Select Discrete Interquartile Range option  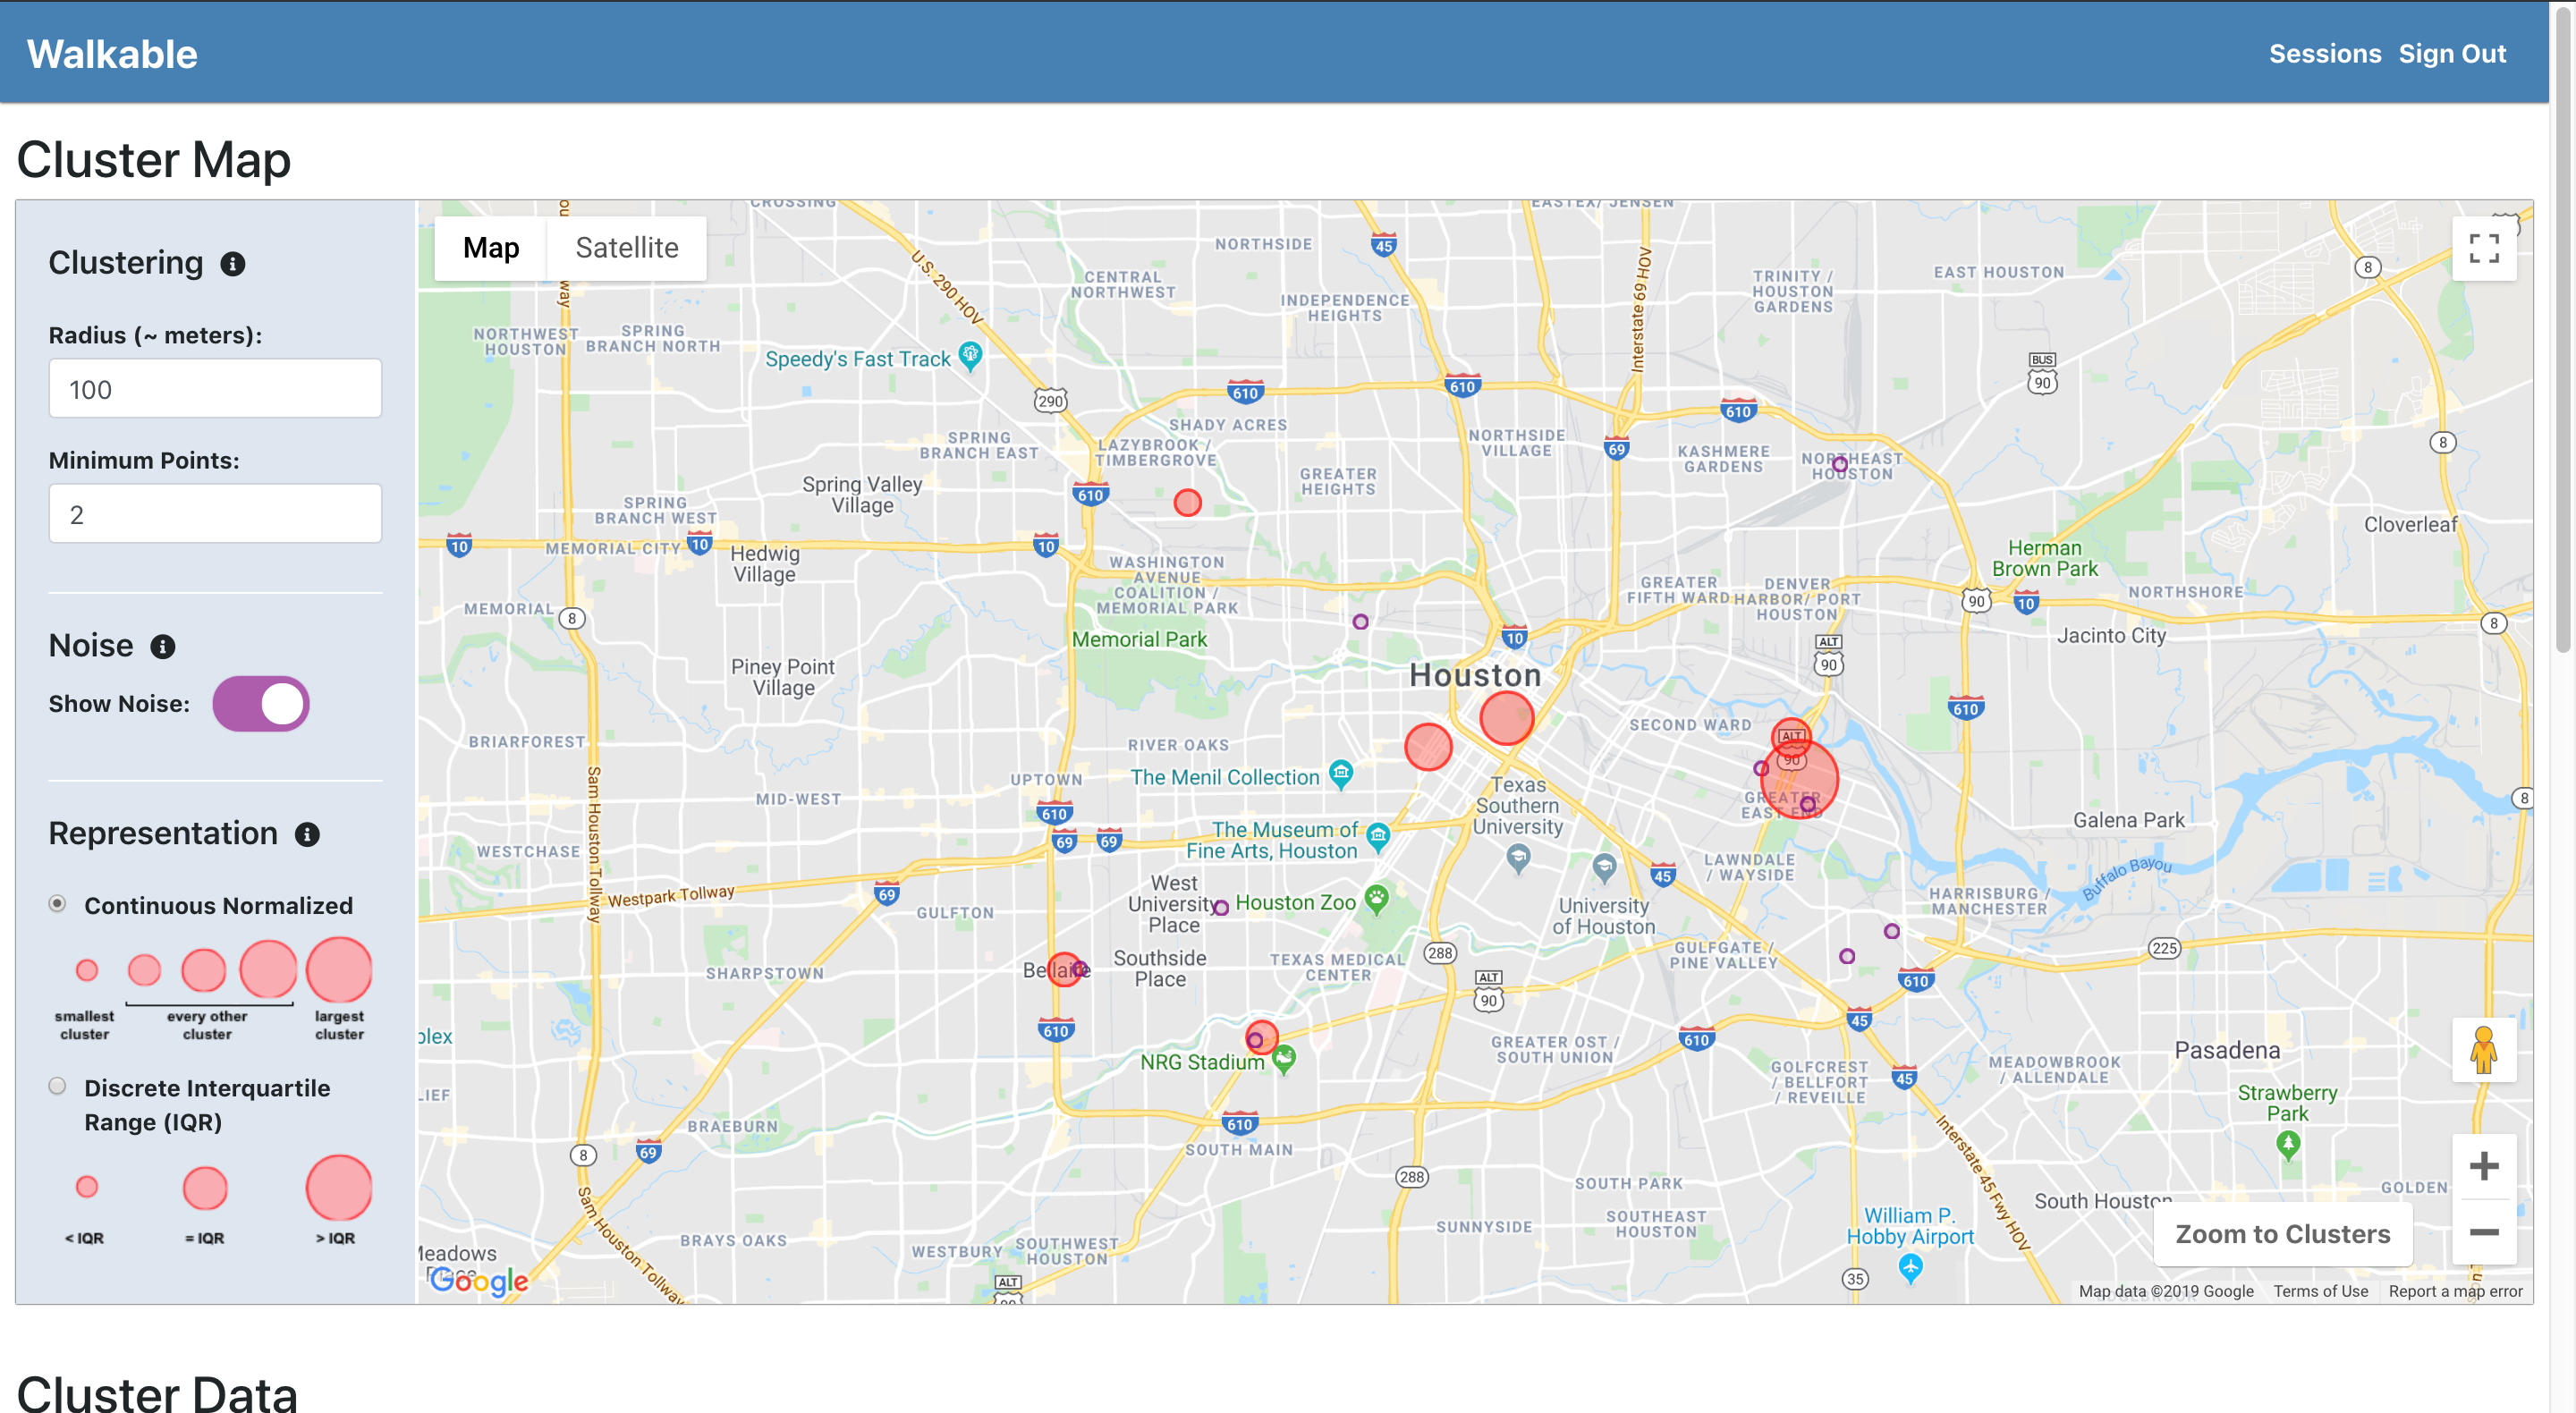tap(58, 1087)
